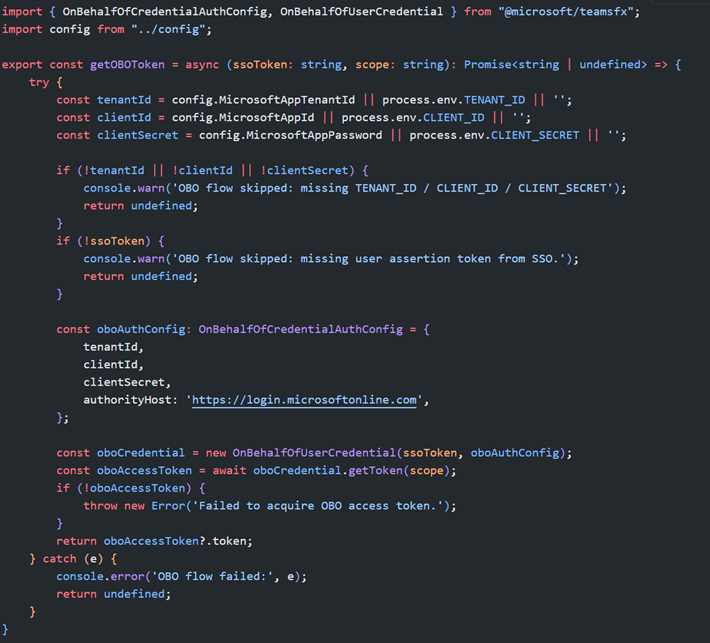Click the authorityHost property name
The image size is (710, 643).
(x=130, y=400)
